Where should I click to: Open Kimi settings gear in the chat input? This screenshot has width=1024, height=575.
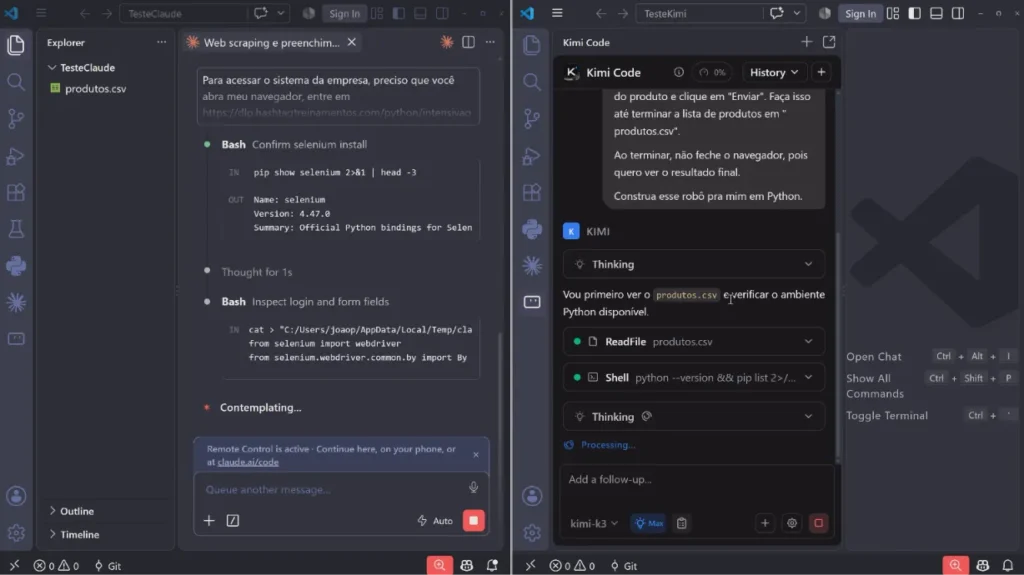point(792,523)
